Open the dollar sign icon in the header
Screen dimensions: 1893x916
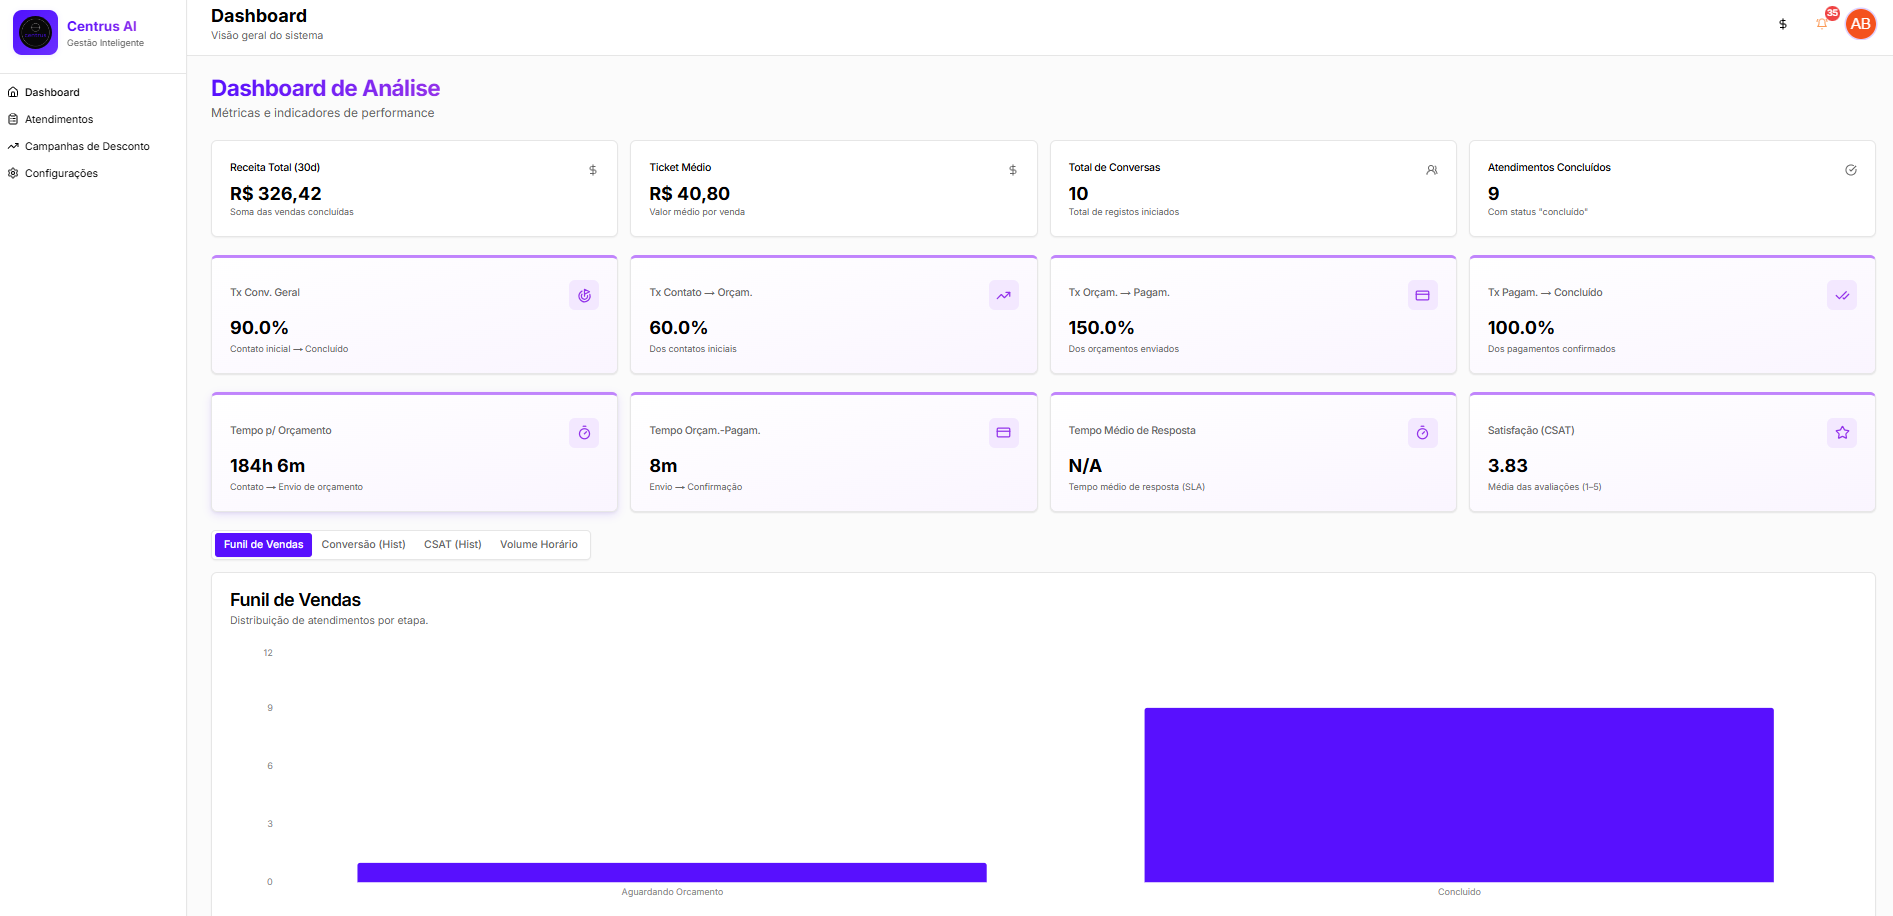click(1783, 23)
